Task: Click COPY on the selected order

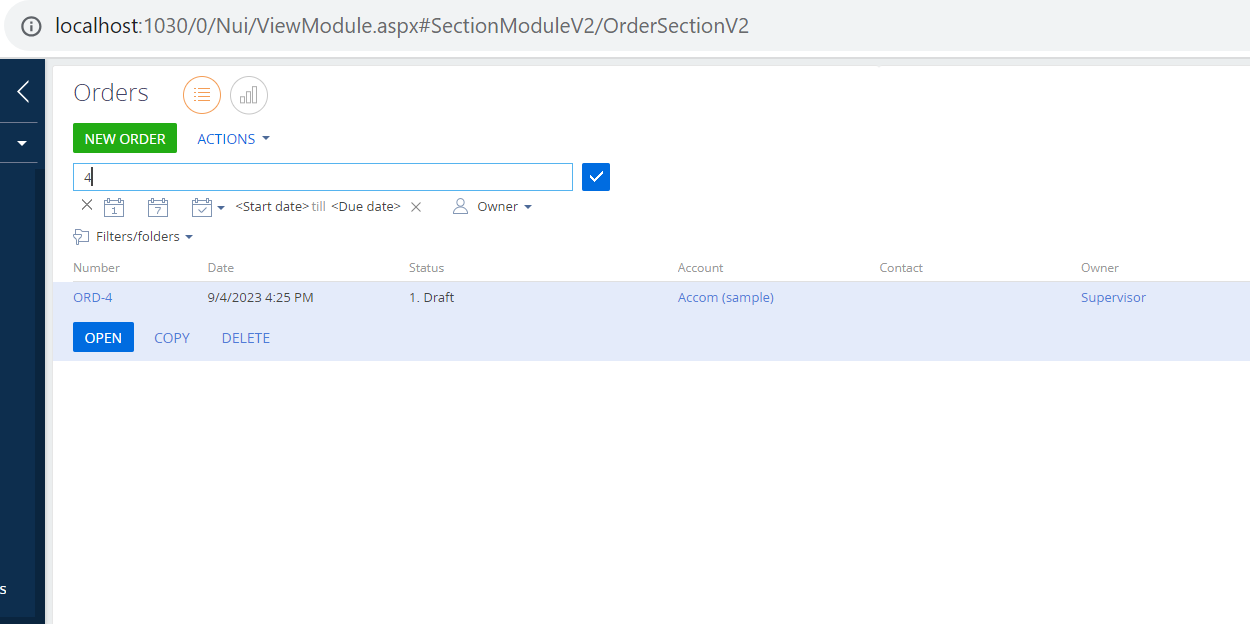Action: pos(171,337)
